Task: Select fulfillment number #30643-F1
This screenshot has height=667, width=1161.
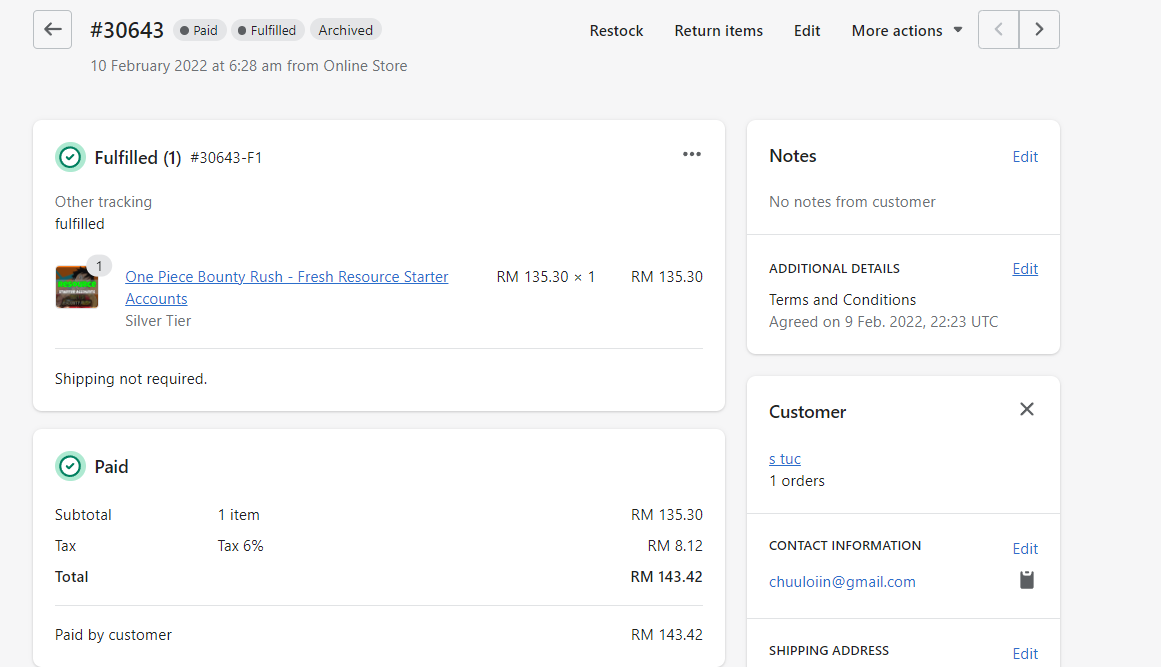Action: pyautogui.click(x=226, y=158)
